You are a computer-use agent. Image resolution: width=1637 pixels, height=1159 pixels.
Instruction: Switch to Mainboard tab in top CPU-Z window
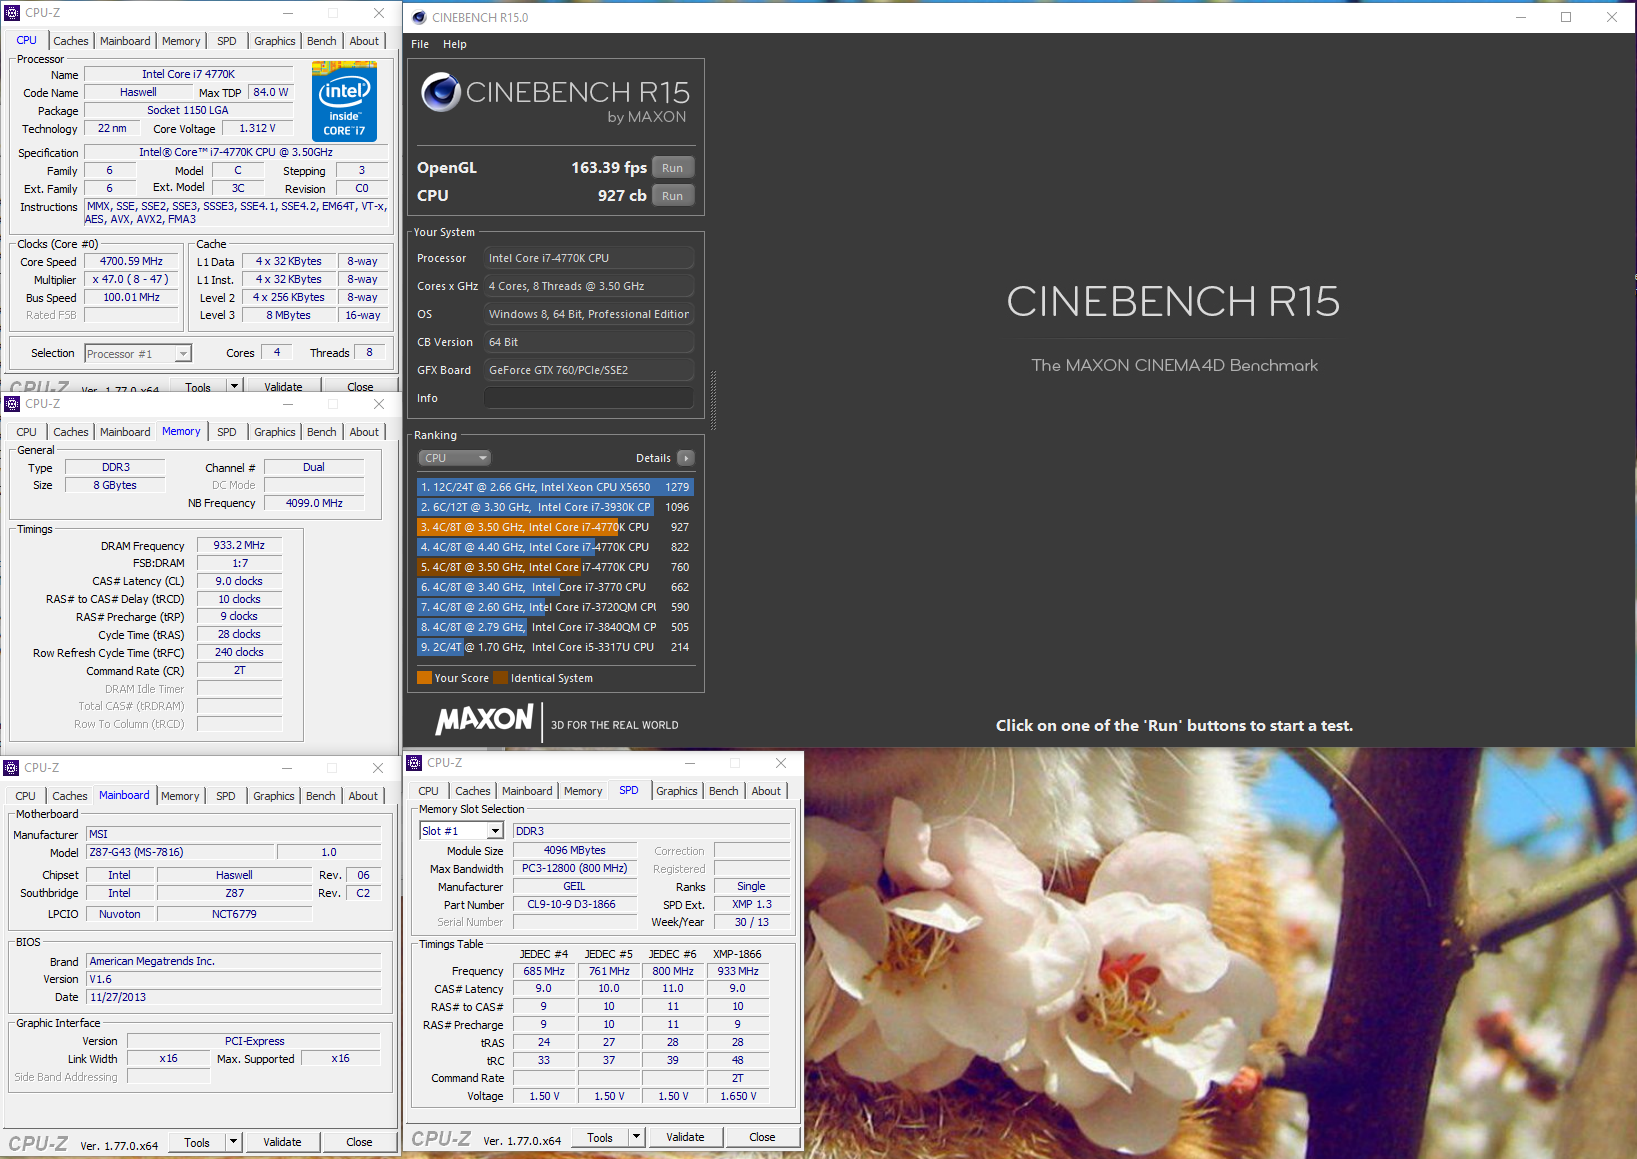click(x=125, y=41)
